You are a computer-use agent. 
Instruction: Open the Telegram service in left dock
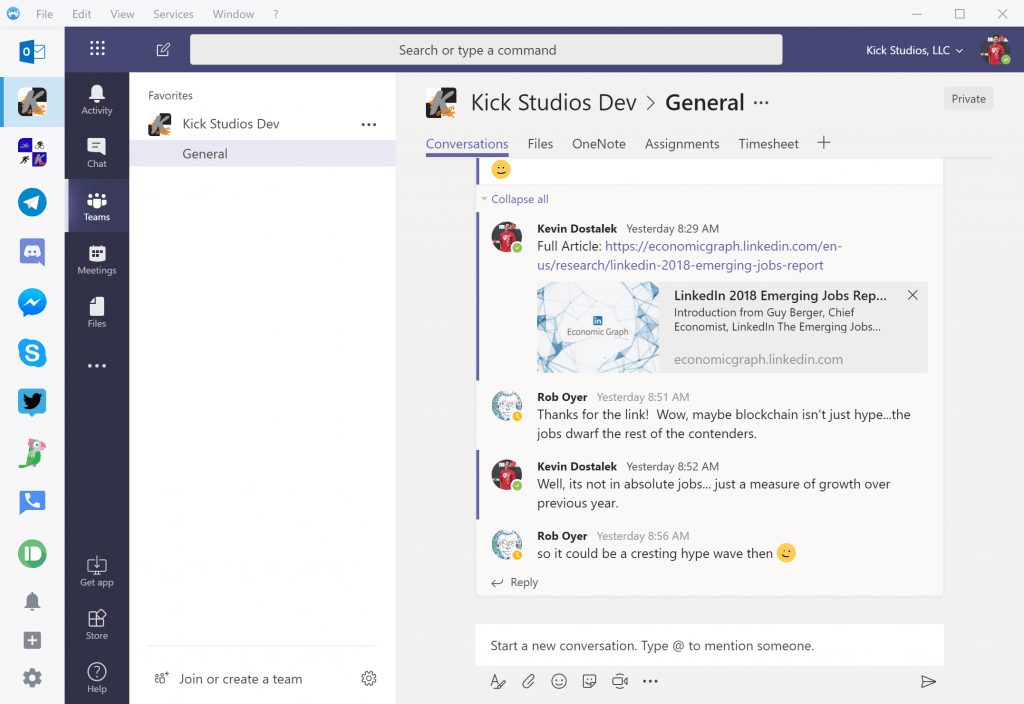pyautogui.click(x=32, y=202)
